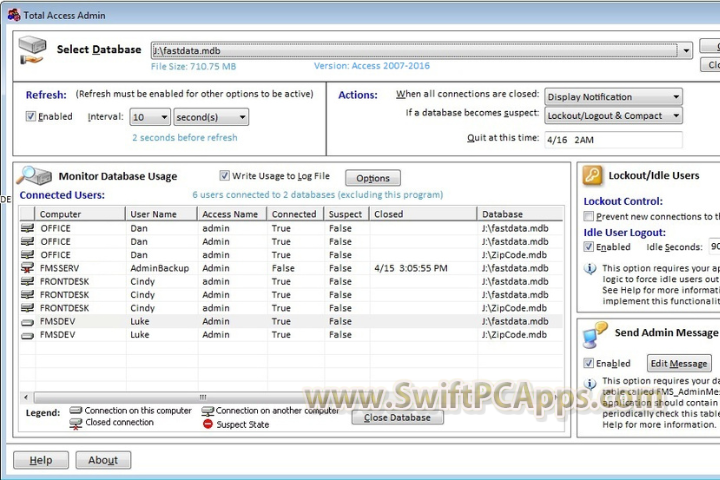Screen dimensions: 720x480
Task: Click the Total Access Admin title bar icon
Action: click(14, 15)
